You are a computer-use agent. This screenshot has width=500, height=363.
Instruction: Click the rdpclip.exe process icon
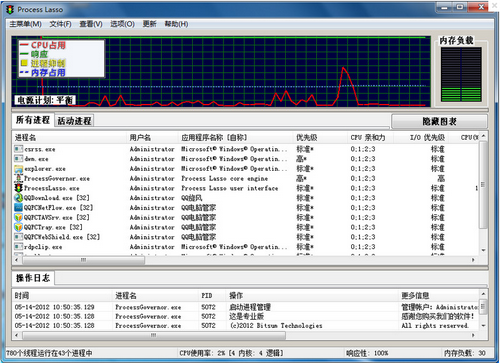pos(18,247)
